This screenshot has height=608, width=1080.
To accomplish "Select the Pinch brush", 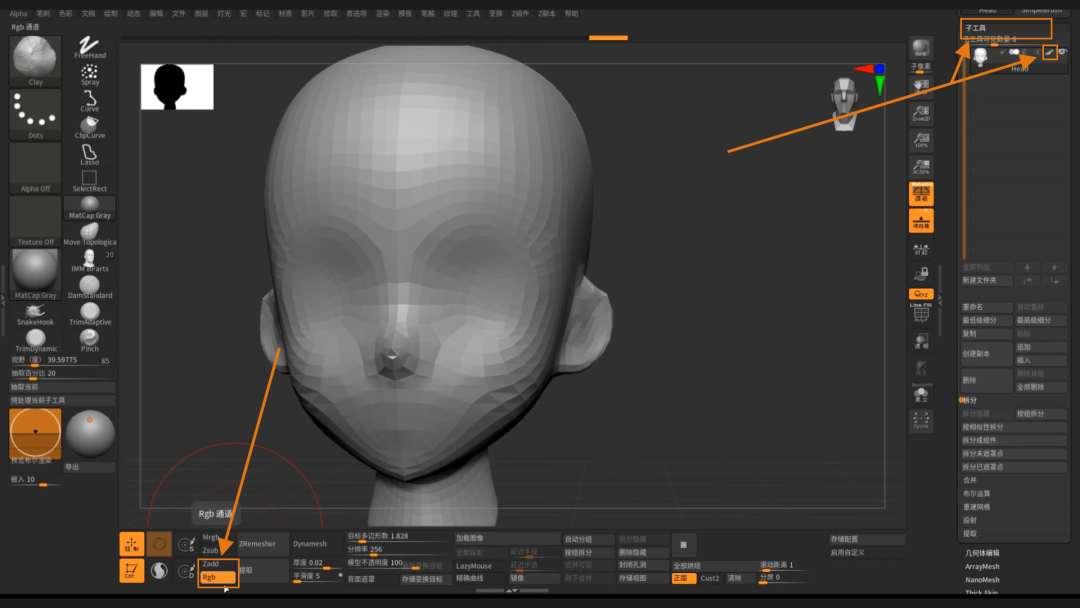I will point(89,341).
